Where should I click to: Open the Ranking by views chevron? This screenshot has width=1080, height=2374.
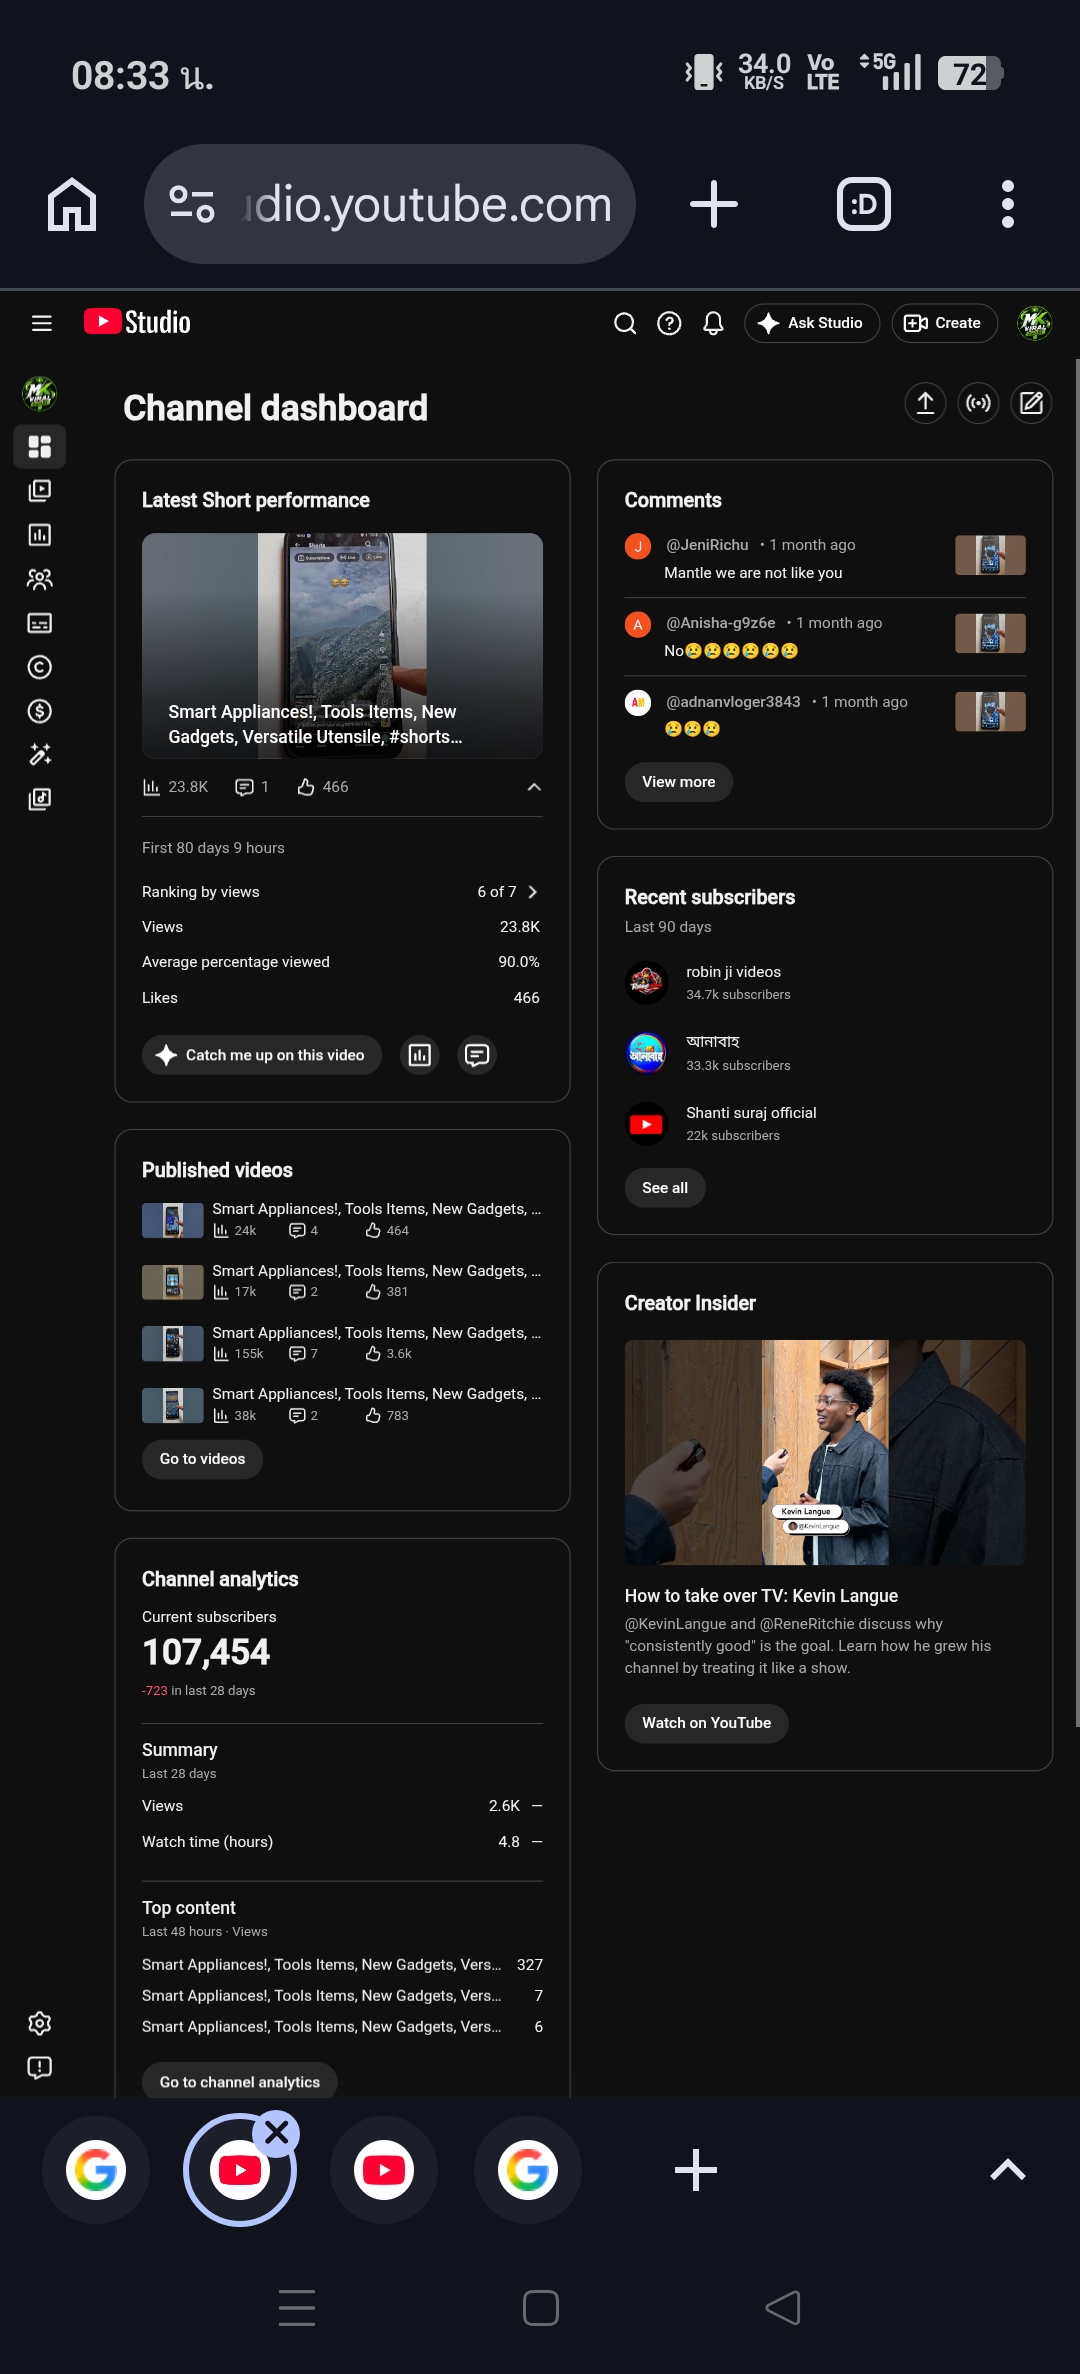point(533,892)
